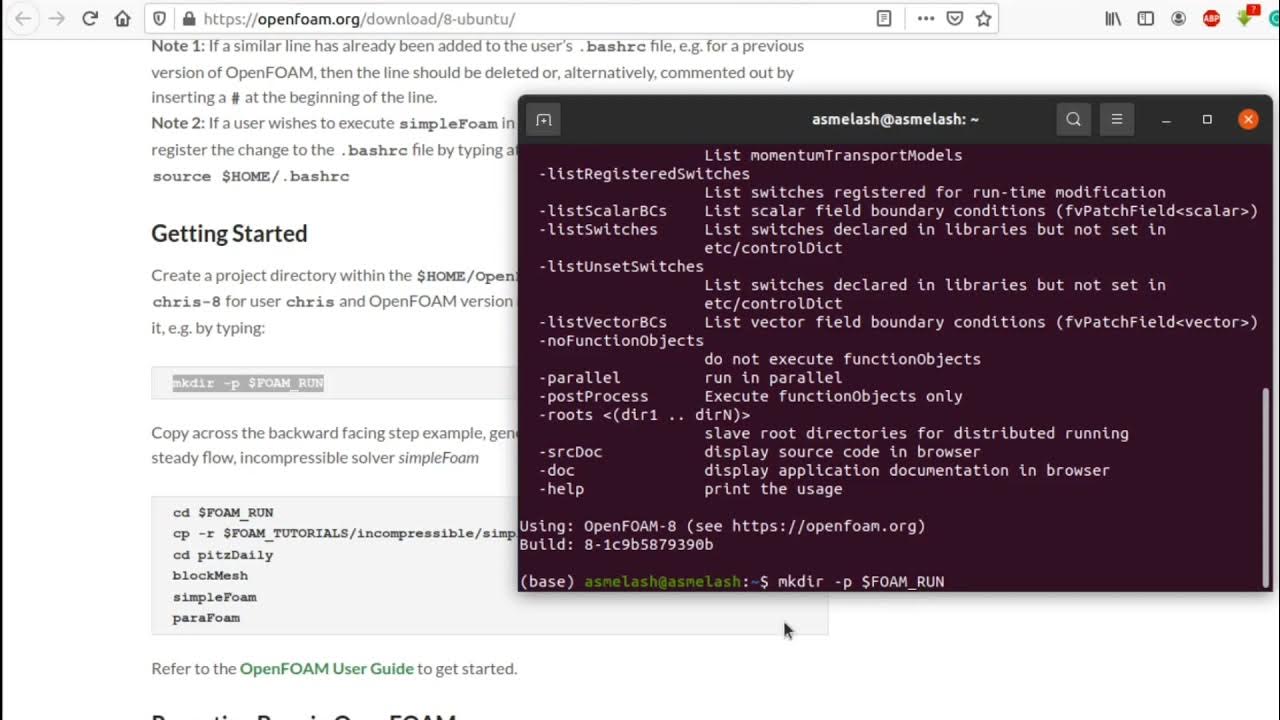Click the terminal title asmelash@asmelash: ~
Image resolution: width=1280 pixels, height=720 pixels.
895,119
